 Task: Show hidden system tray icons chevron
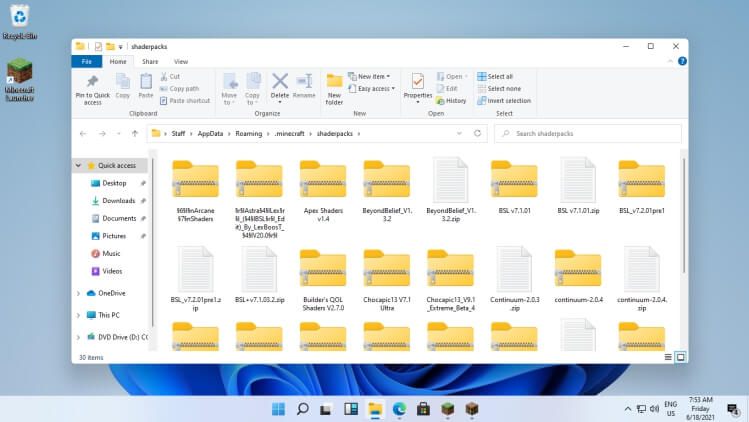(x=628, y=409)
